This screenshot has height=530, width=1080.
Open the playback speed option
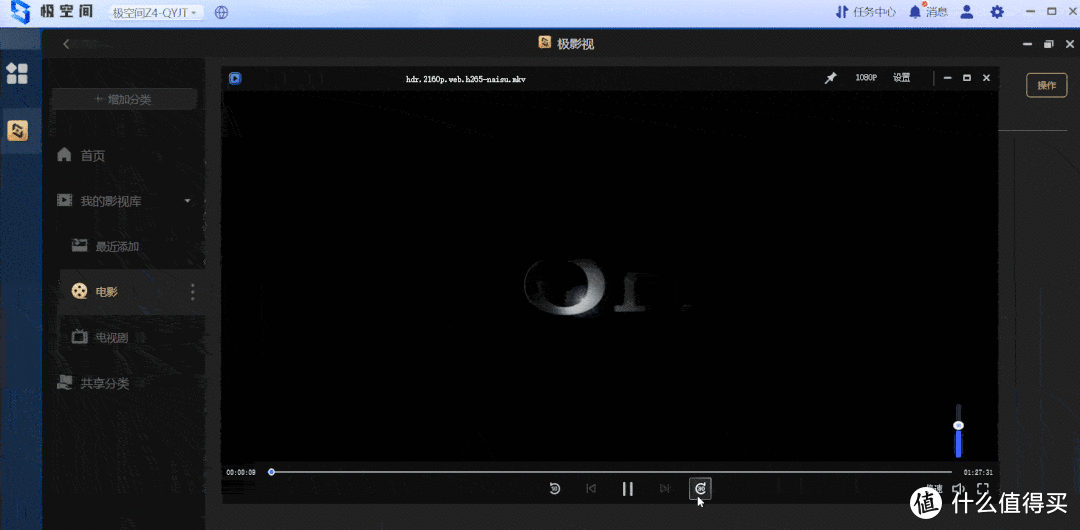pos(934,489)
